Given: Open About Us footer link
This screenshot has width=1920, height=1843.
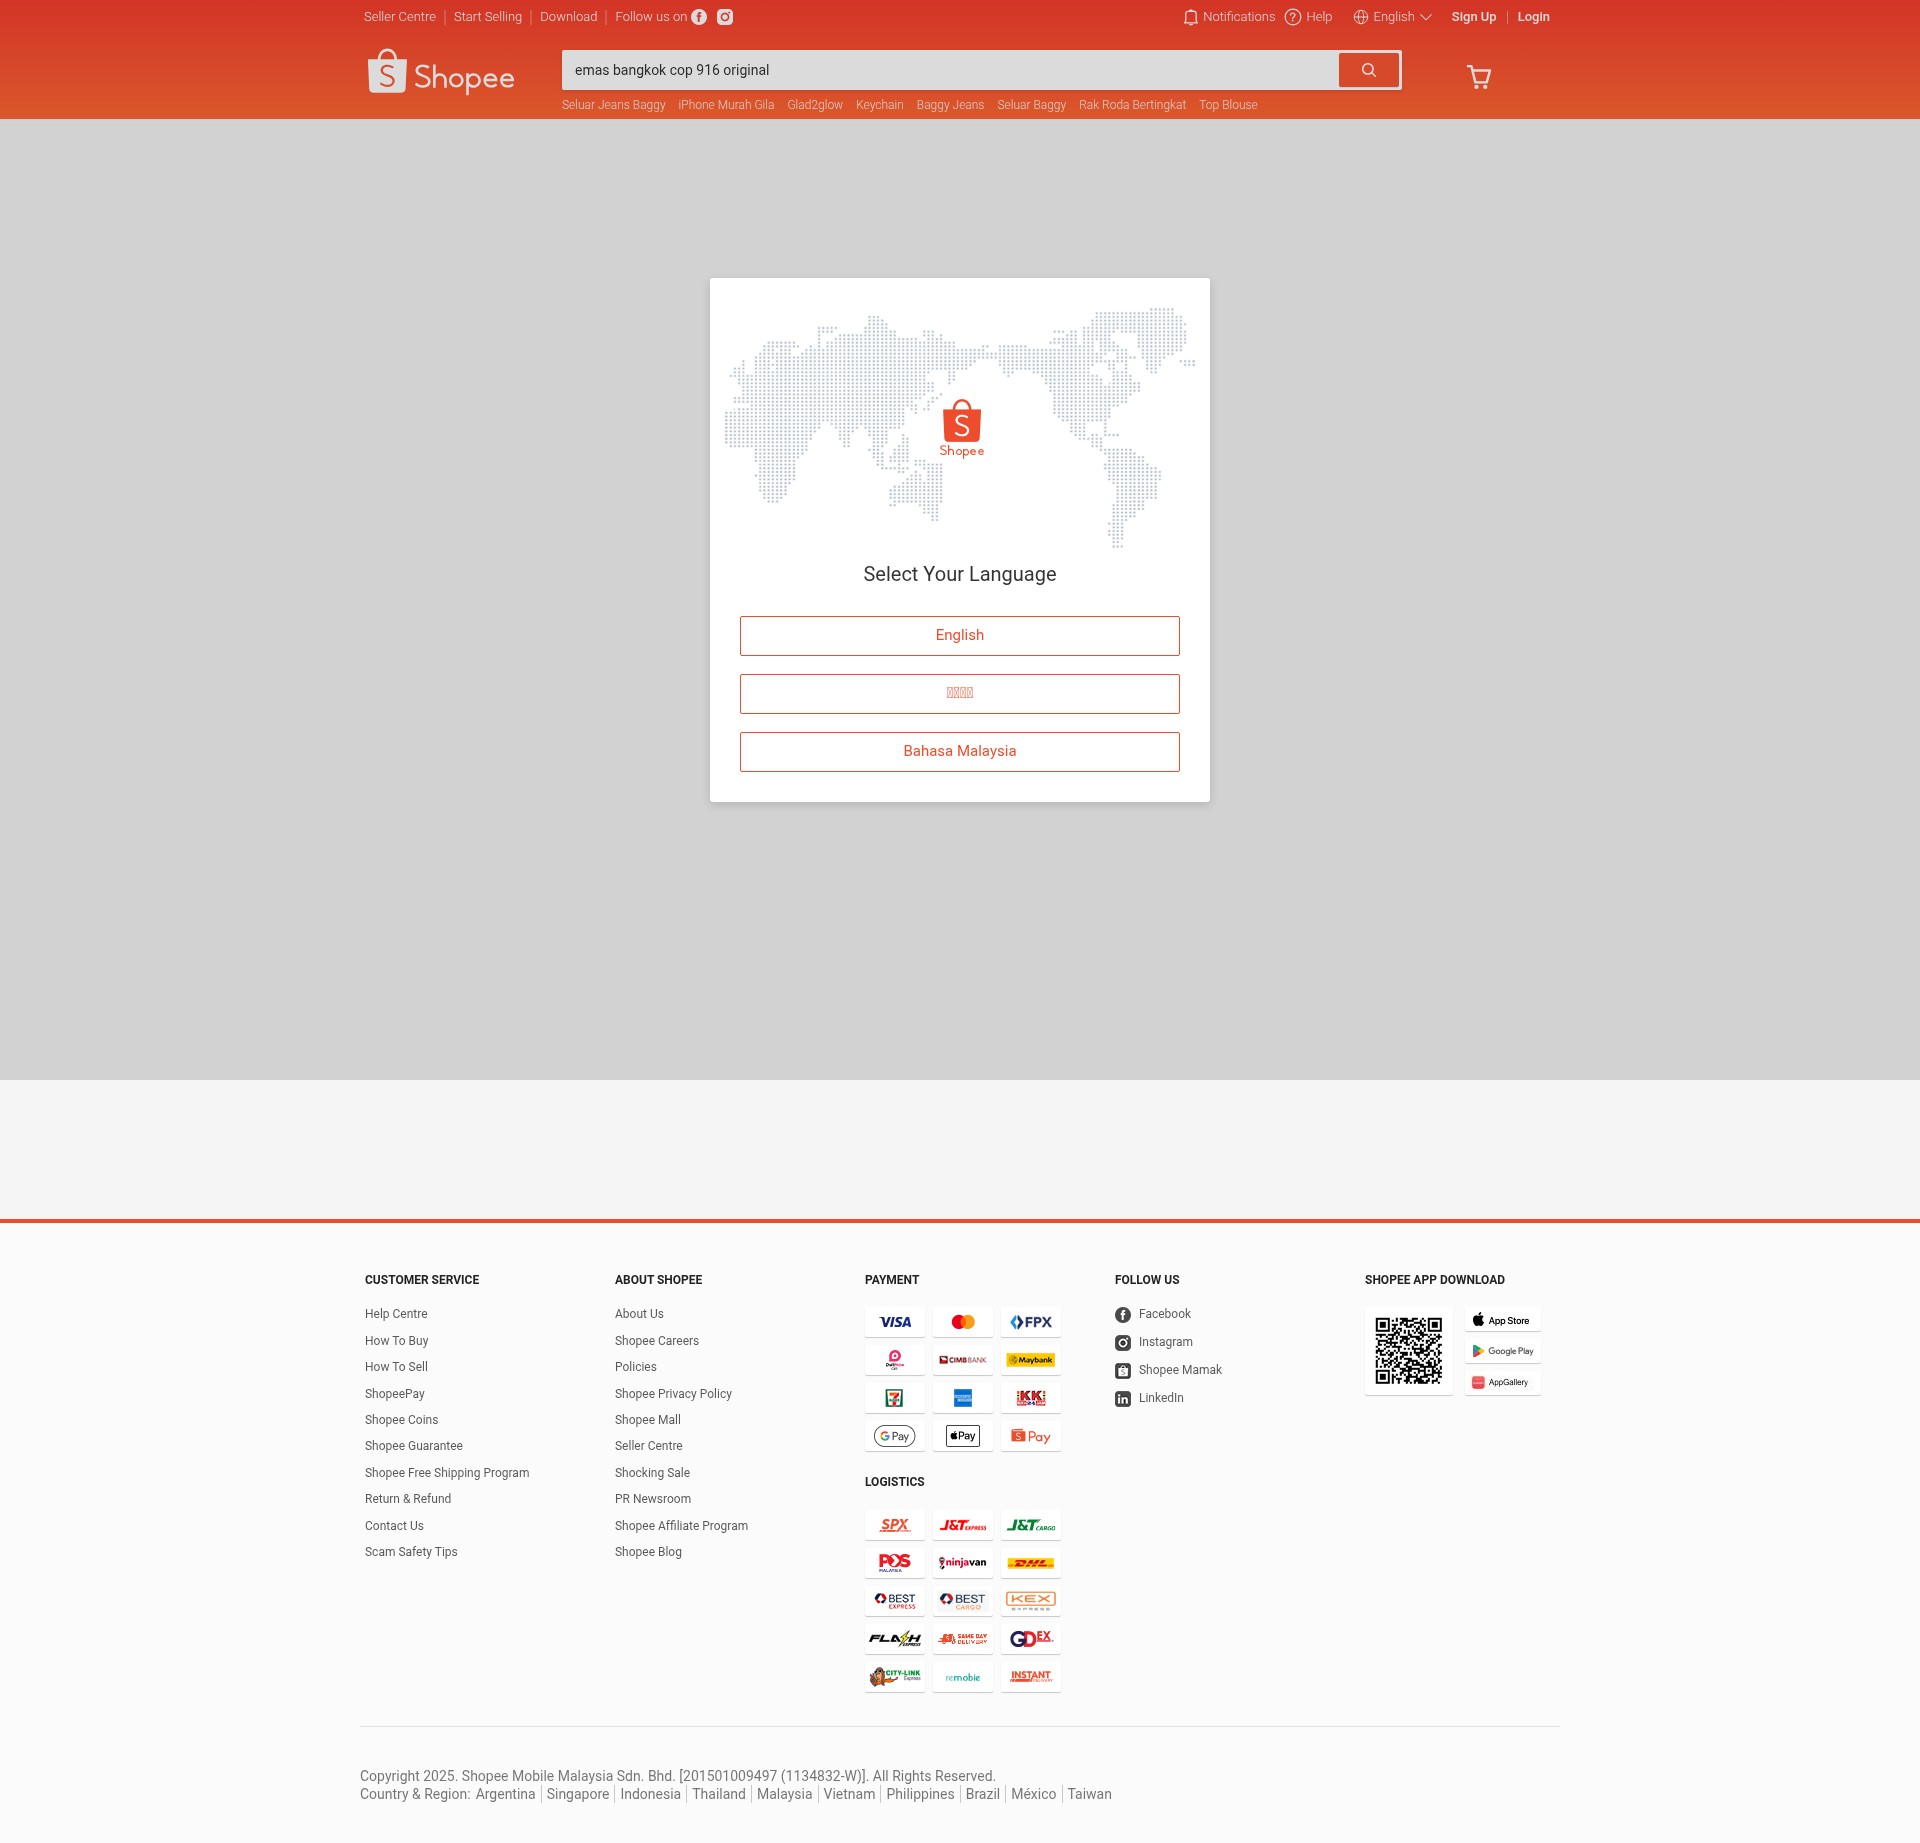Looking at the screenshot, I should [x=639, y=1314].
